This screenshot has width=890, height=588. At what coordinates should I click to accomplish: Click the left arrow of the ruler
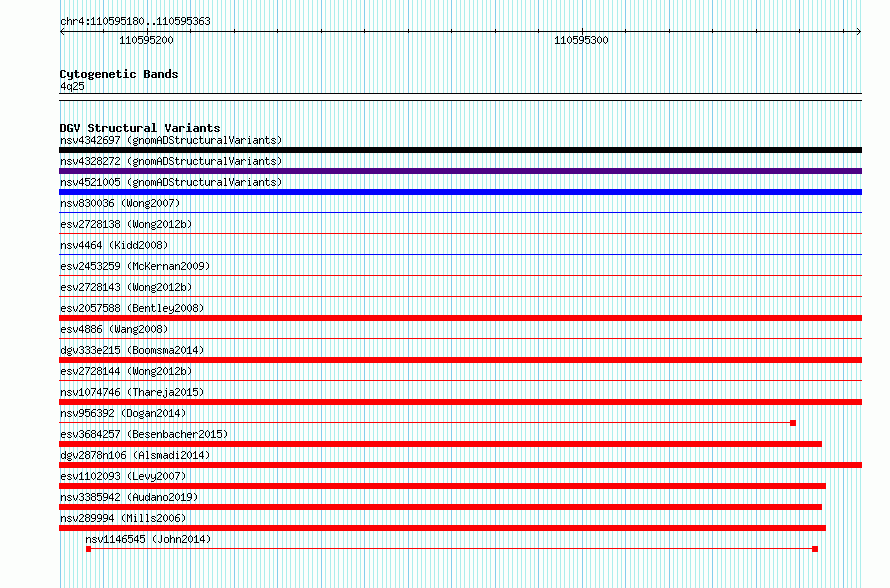coord(62,32)
